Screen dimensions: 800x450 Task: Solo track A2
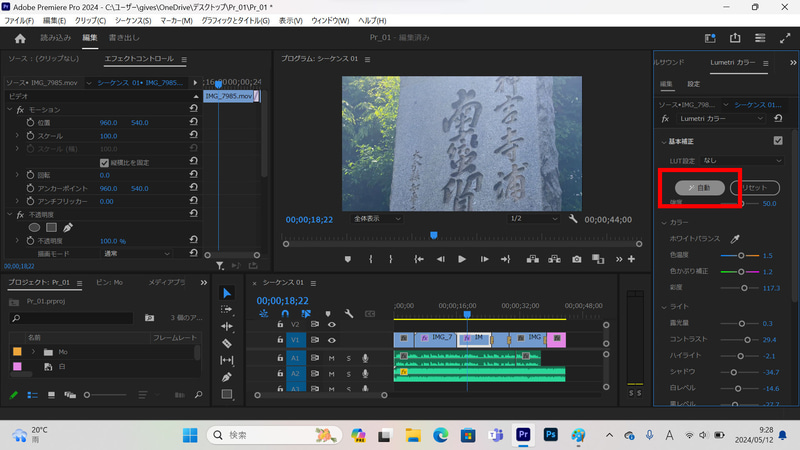(348, 374)
